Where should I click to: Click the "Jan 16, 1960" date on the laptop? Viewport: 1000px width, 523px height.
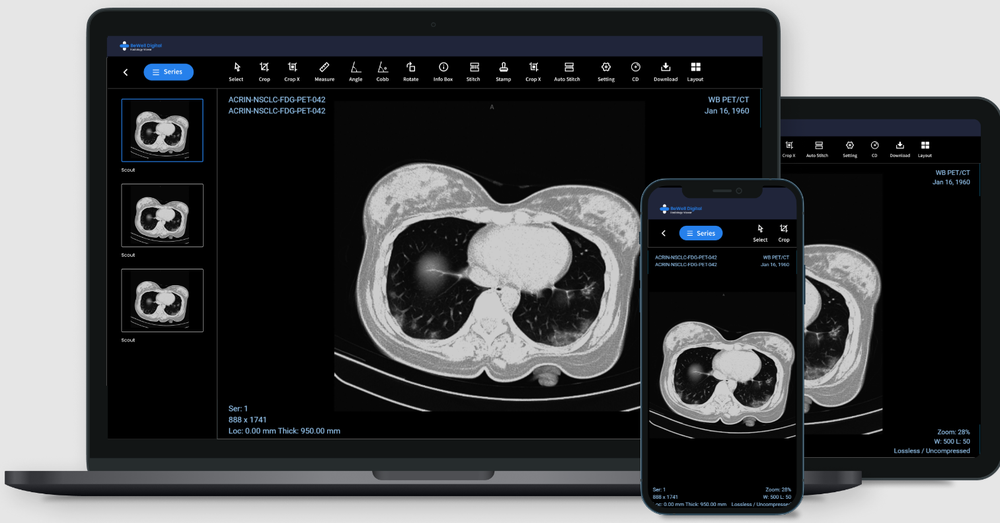726,111
